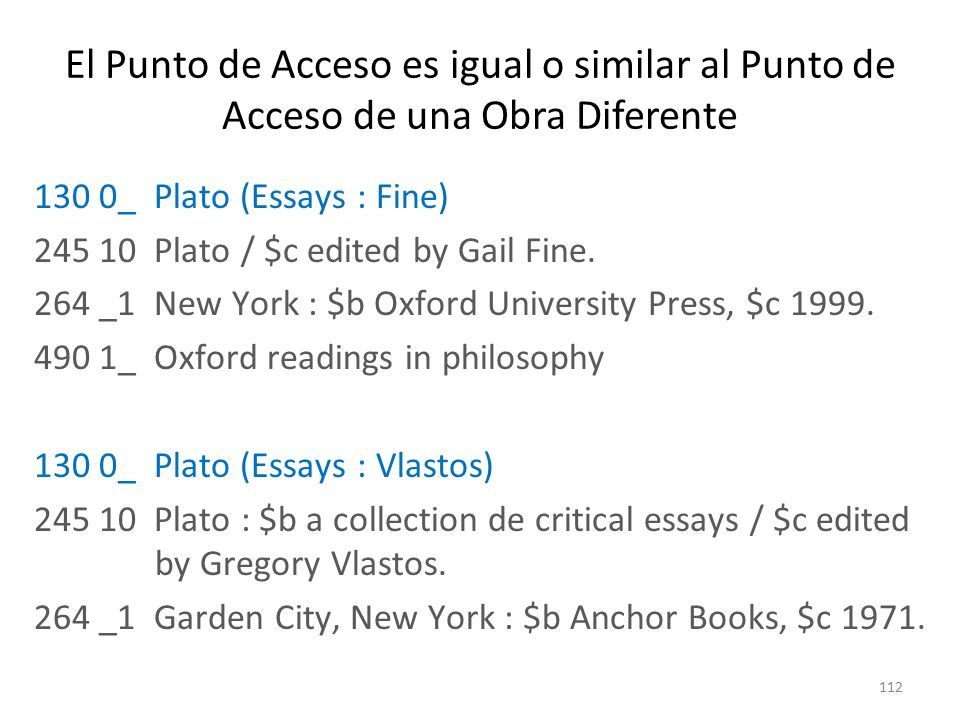
Task: Select the blue line 'Plato (Essays : Fine)'
Action: tap(301, 197)
